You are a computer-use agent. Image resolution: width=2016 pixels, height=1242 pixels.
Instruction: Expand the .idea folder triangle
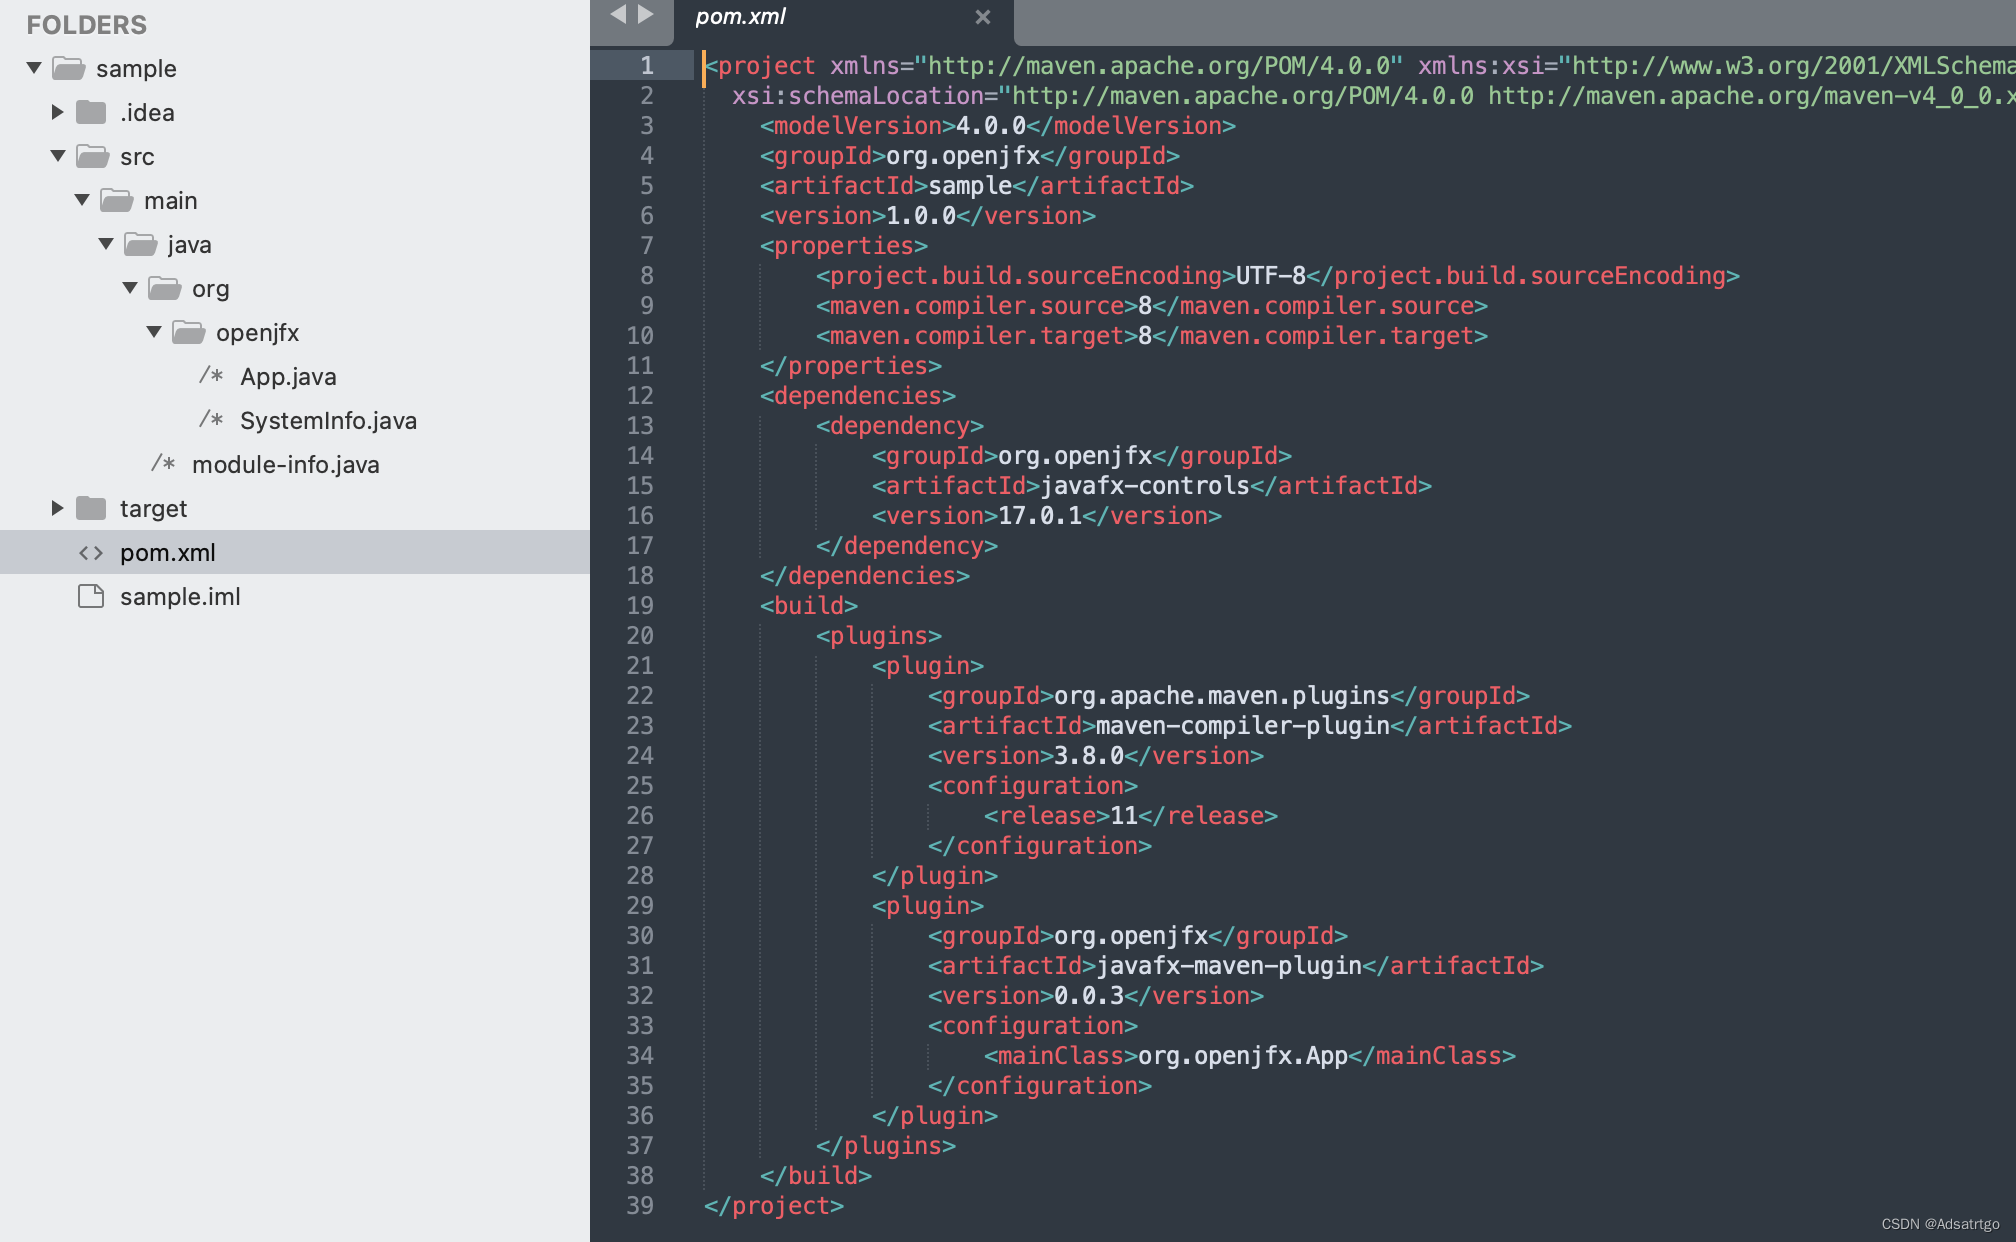pos(58,113)
